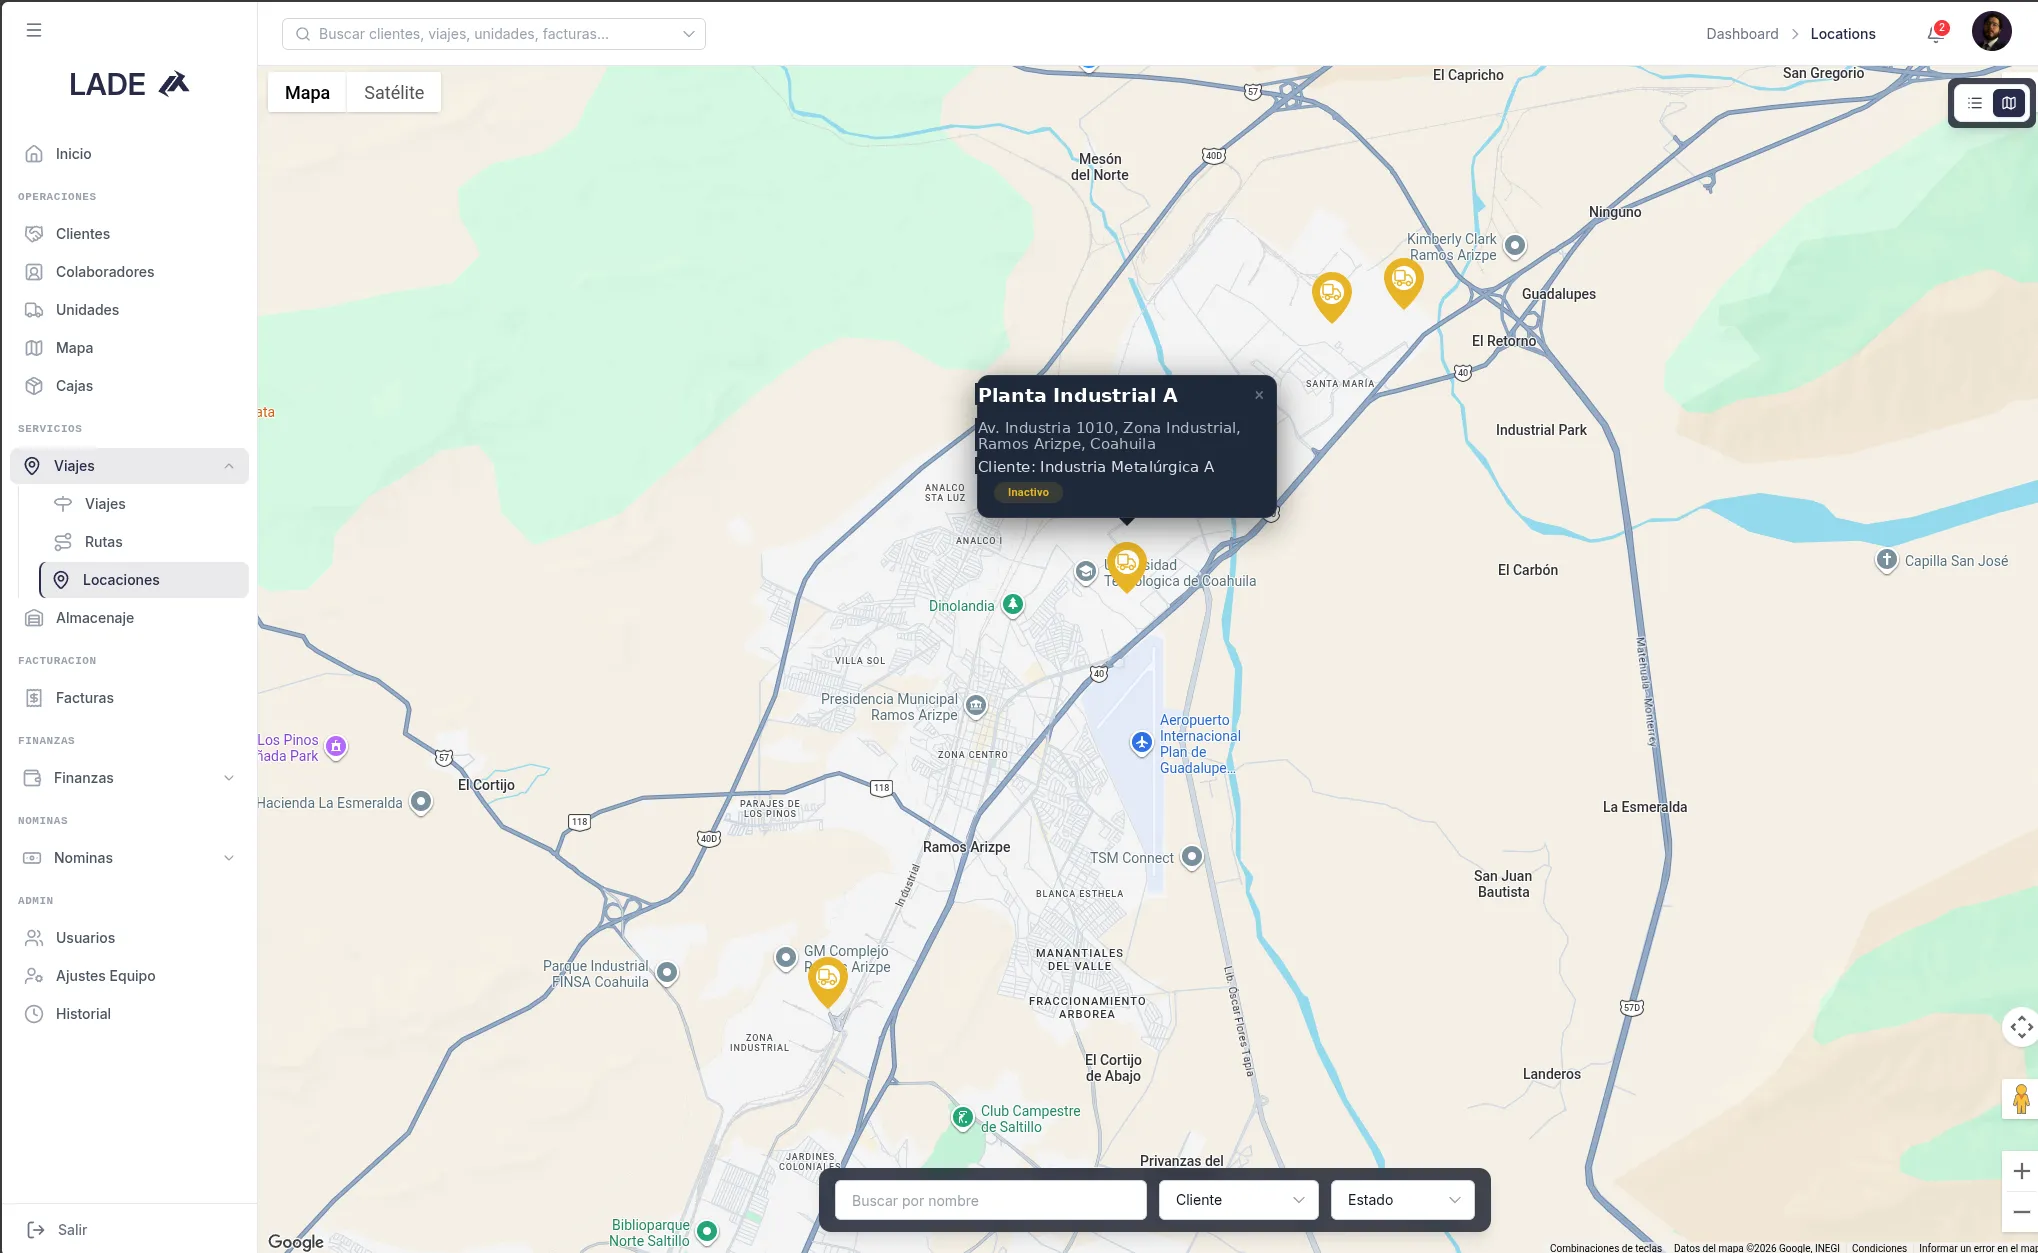Image resolution: width=2038 pixels, height=1253 pixels.
Task: Open the Locaciones sub-item
Action: [x=144, y=580]
